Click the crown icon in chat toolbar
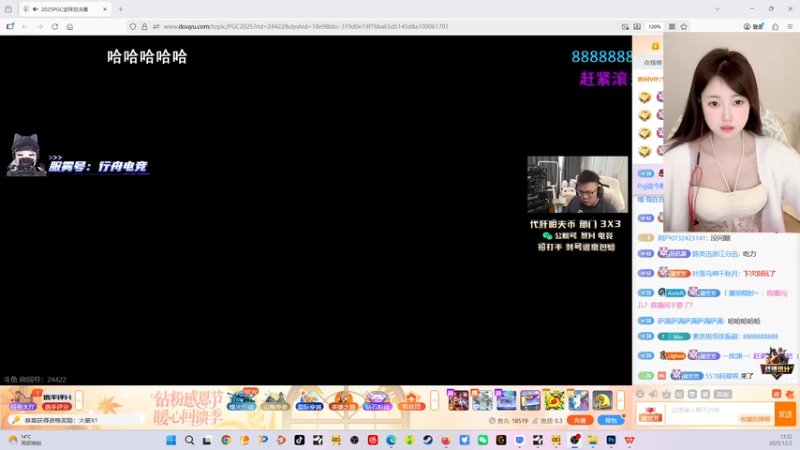800x450 pixels. click(666, 394)
